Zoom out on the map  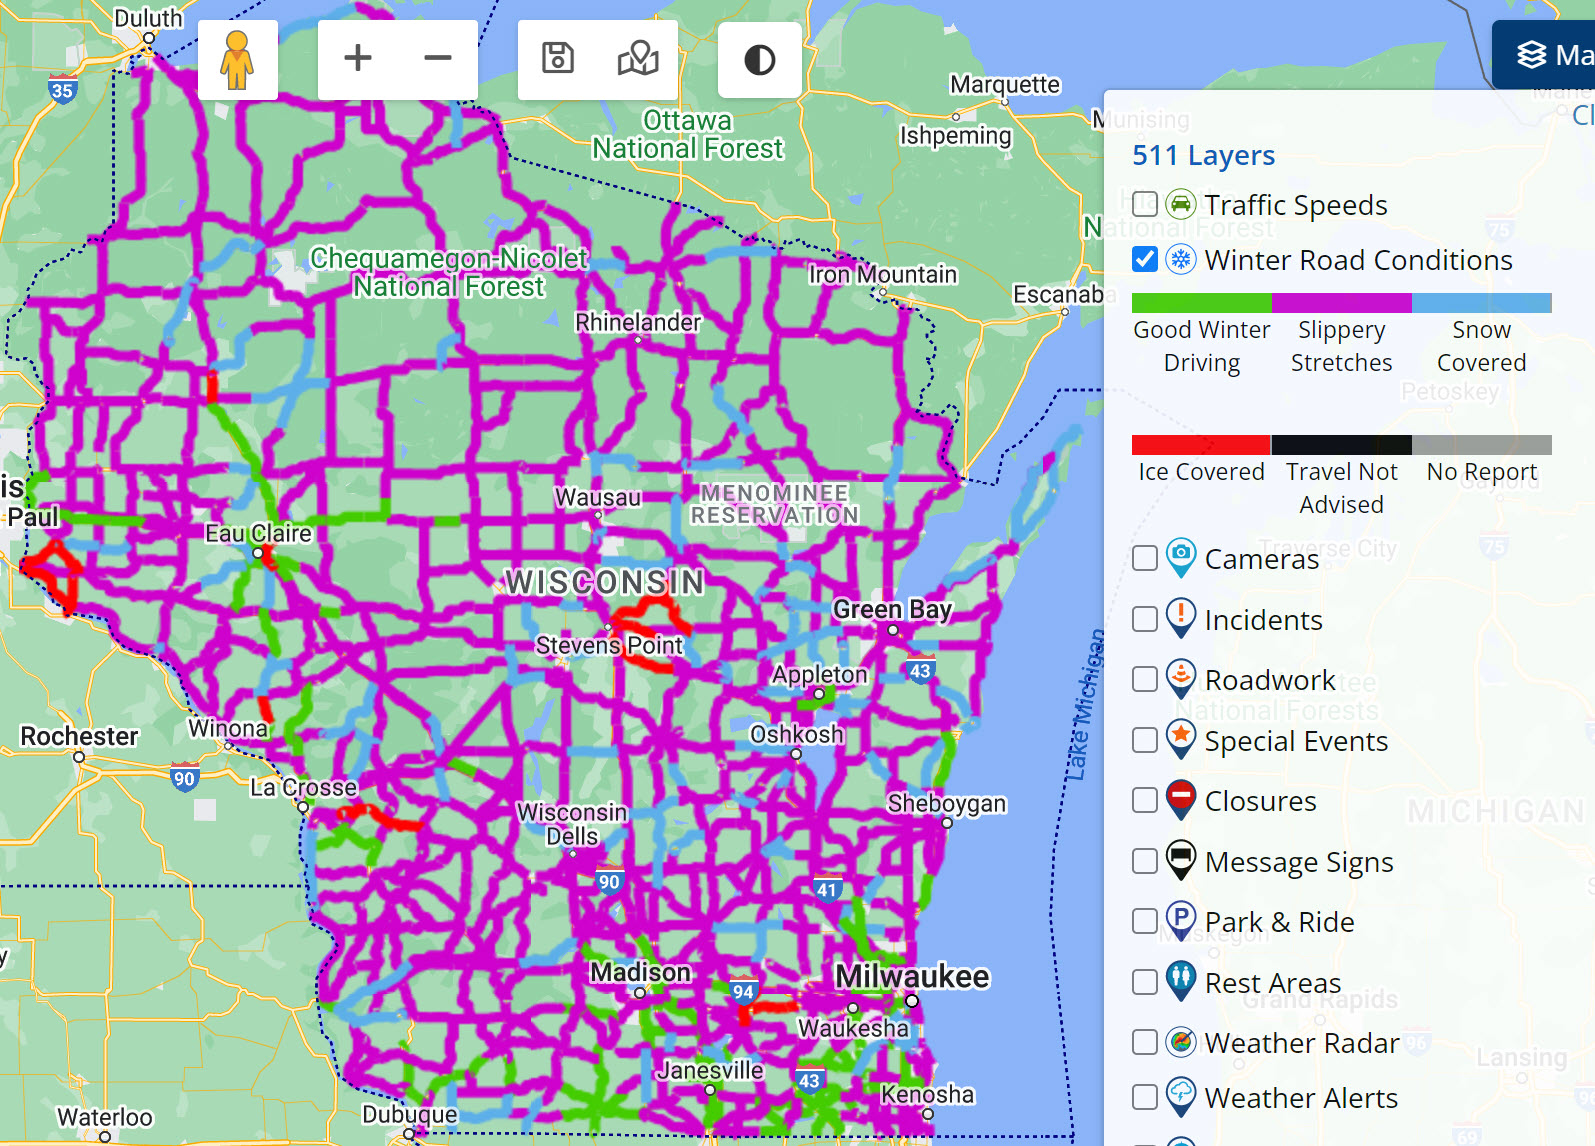tap(438, 59)
